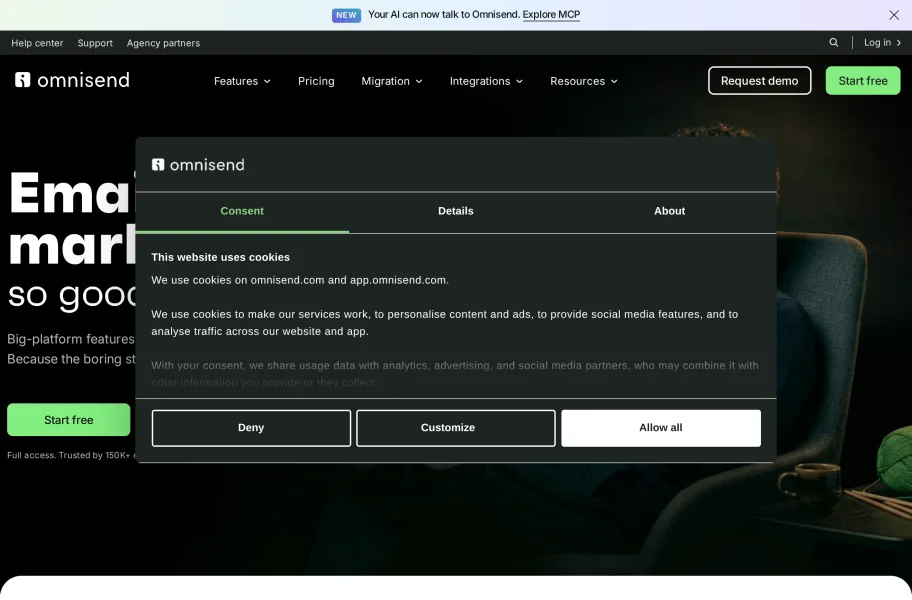Switch to the Details tab
The image size is (912, 600).
click(455, 212)
